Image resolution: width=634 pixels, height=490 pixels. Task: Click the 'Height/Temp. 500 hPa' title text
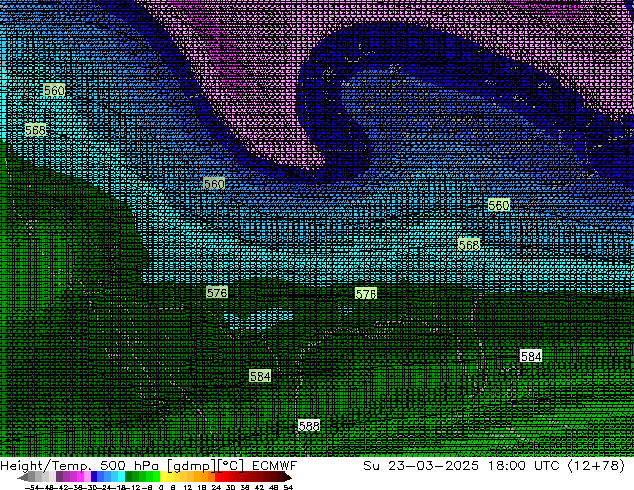pyautogui.click(x=79, y=466)
